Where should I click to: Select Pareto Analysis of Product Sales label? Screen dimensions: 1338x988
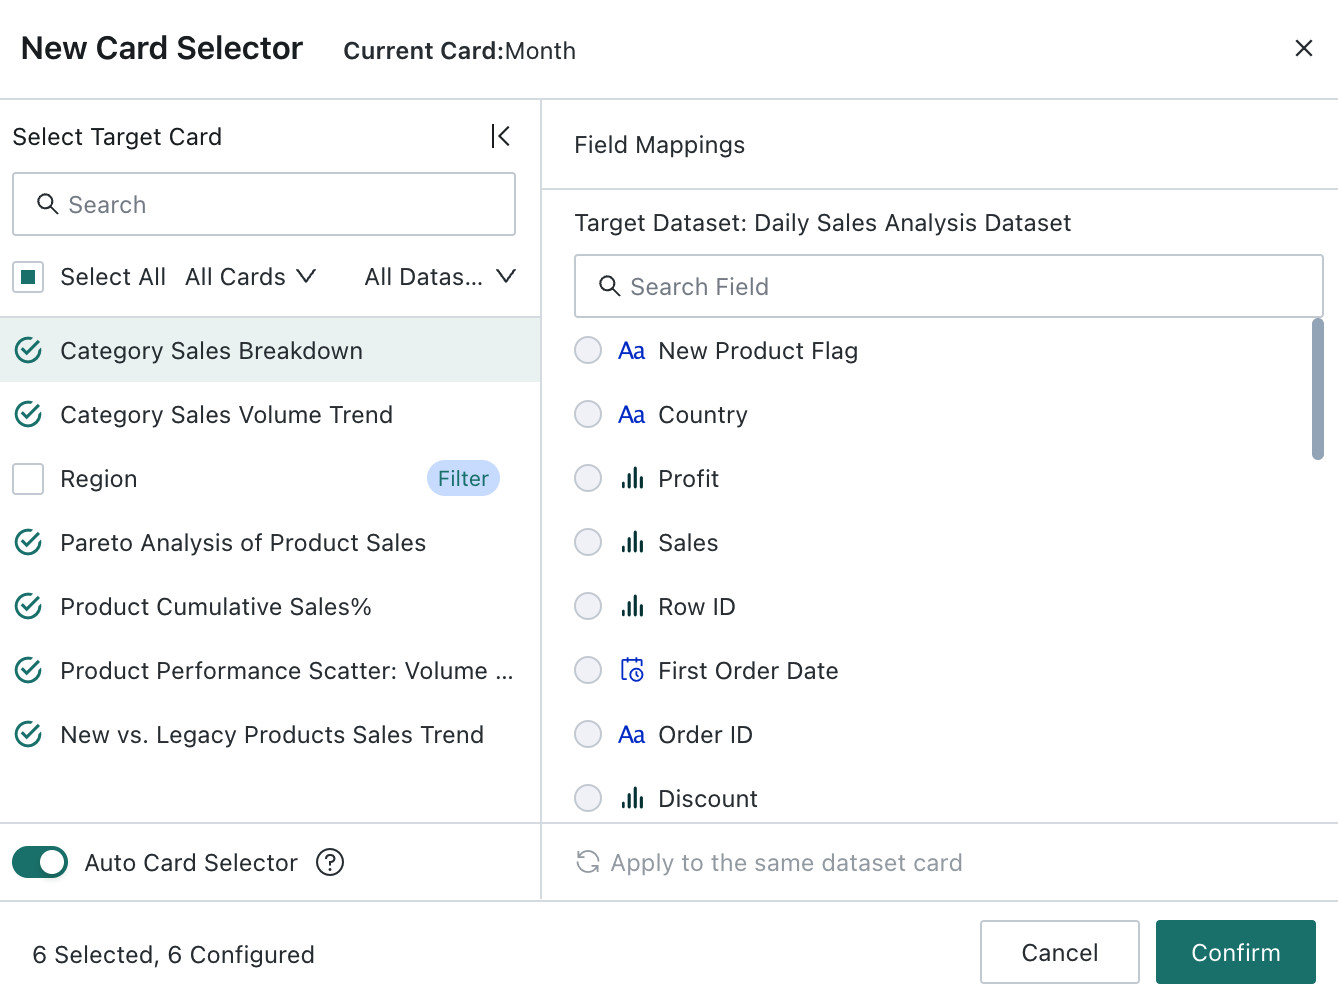point(243,543)
